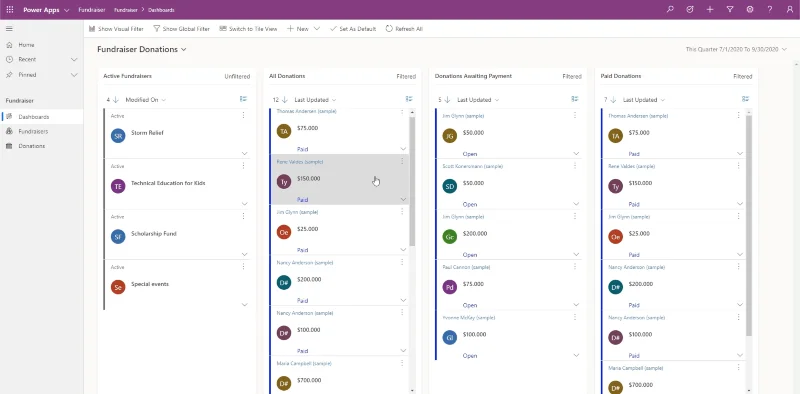Open the task flow target icon
The width and height of the screenshot is (800, 394).
(x=690, y=9)
